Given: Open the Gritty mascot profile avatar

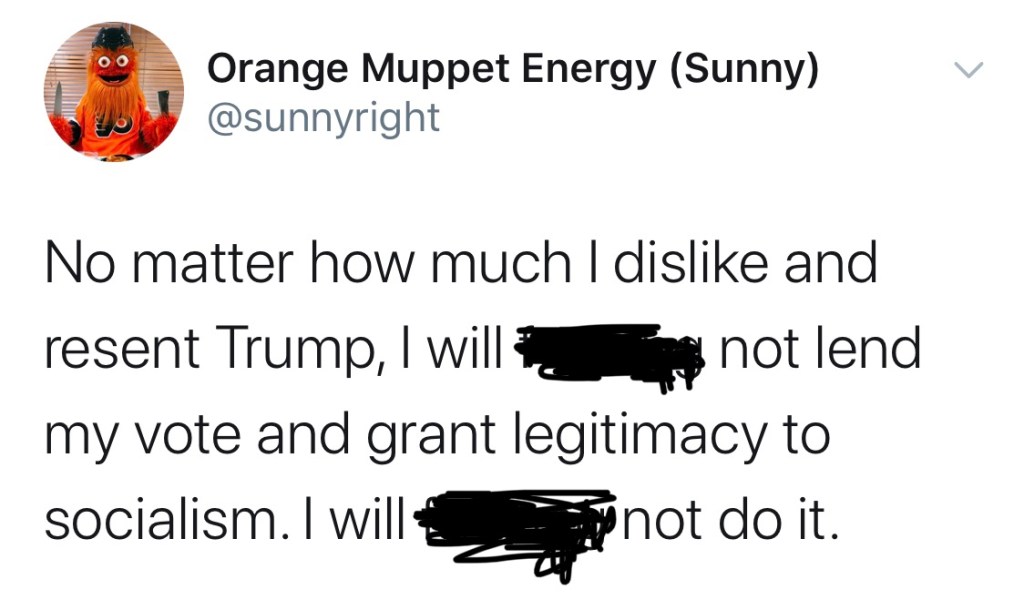Looking at the screenshot, I should pyautogui.click(x=112, y=92).
